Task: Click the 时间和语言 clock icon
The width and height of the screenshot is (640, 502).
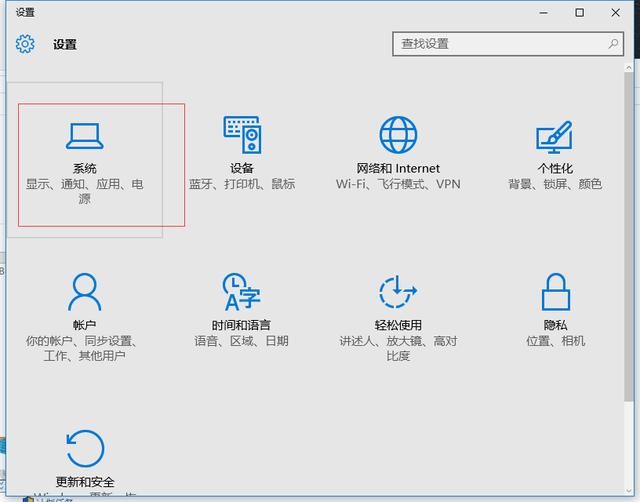Action: coord(241,292)
